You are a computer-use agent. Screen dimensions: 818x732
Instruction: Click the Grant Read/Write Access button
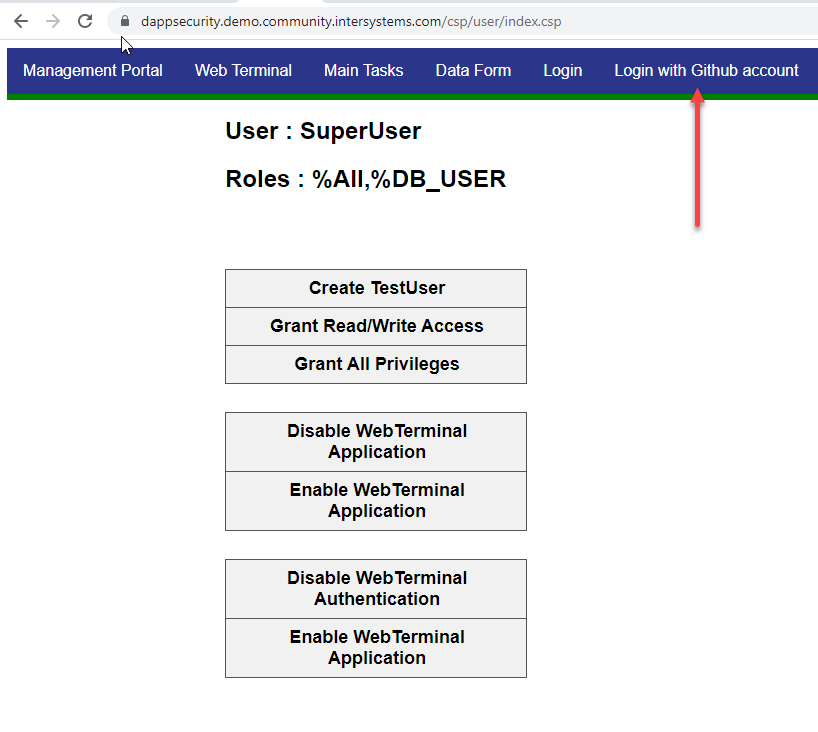coord(376,326)
